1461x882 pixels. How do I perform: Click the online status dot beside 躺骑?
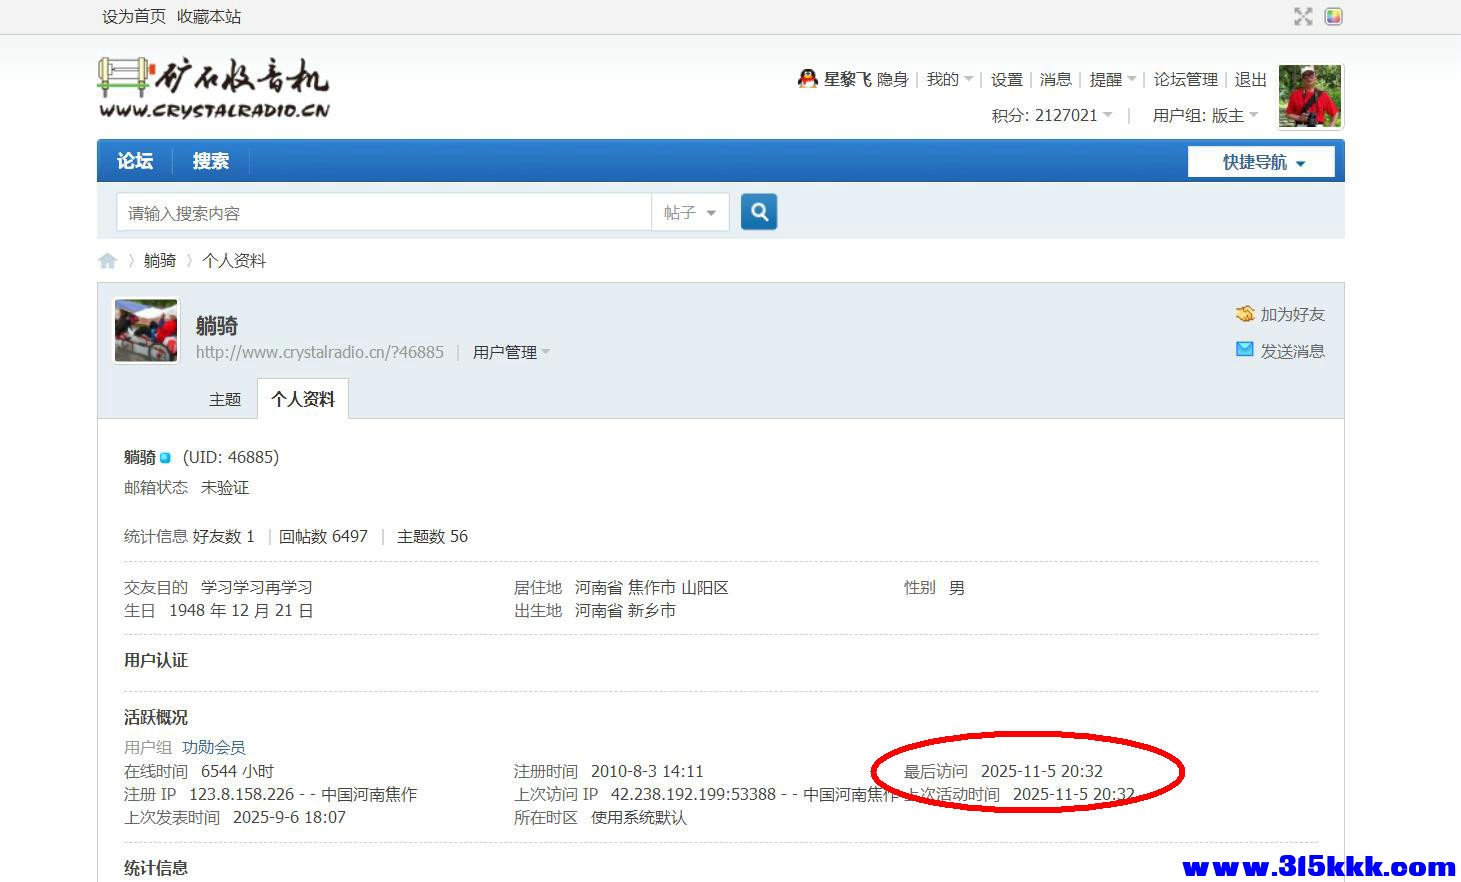(167, 457)
